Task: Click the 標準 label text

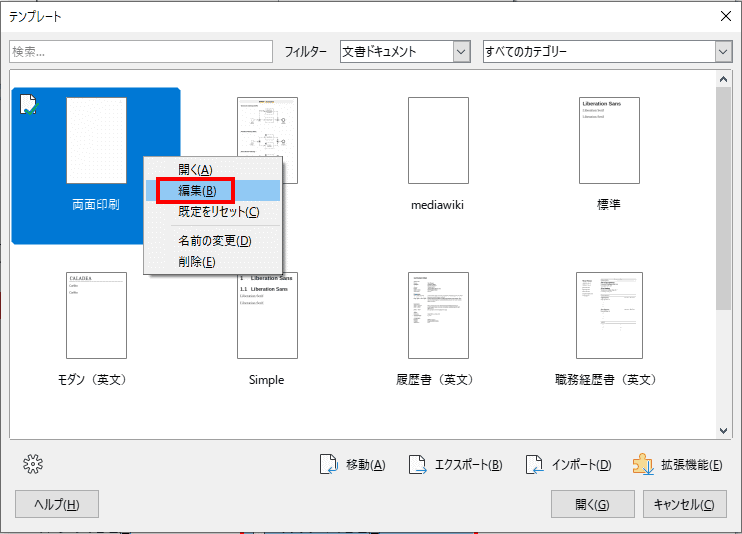Action: click(609, 205)
